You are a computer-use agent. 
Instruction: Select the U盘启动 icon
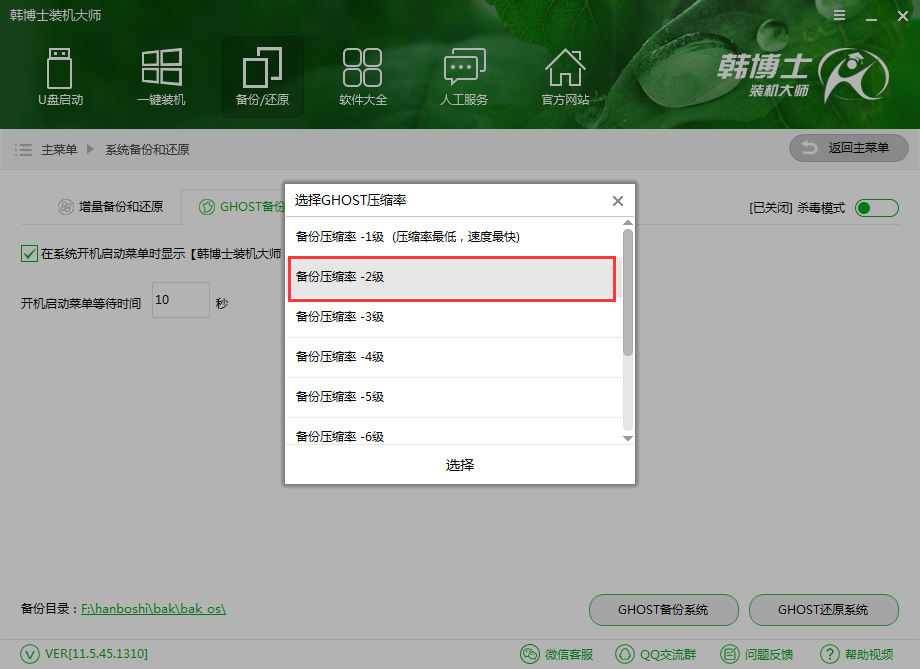coord(60,76)
